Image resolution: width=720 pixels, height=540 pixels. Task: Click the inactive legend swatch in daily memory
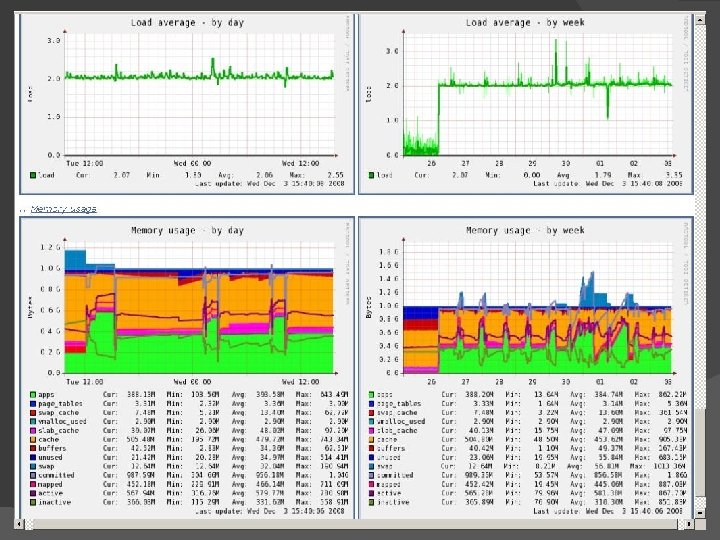(33, 502)
